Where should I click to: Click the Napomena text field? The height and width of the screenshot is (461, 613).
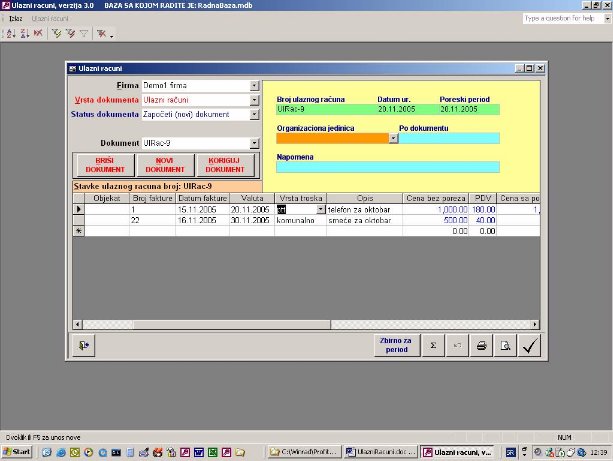click(387, 167)
